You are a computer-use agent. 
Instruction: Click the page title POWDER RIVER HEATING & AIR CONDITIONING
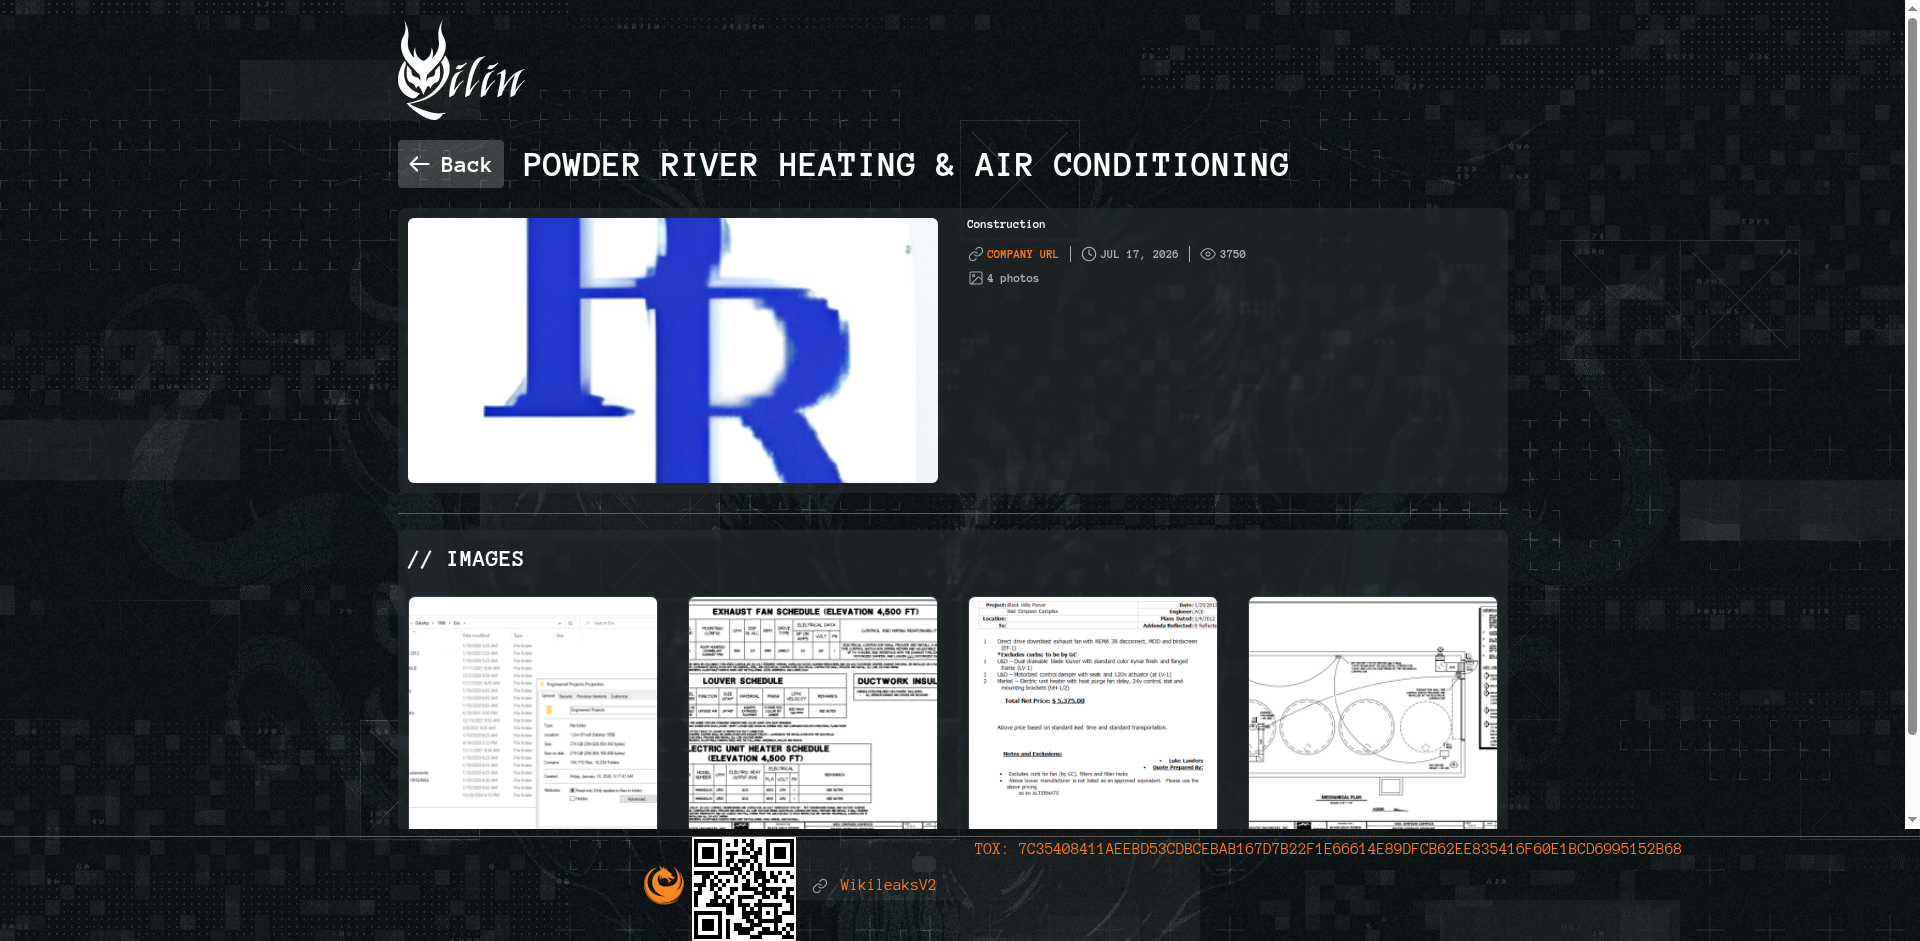(906, 165)
